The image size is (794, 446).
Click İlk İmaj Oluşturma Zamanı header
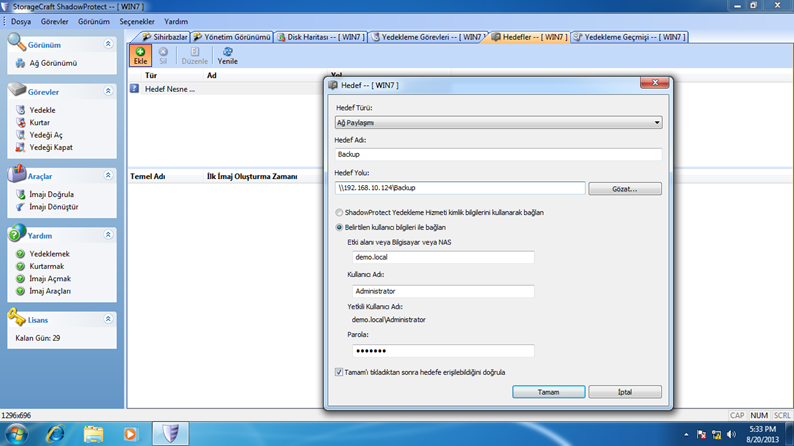[252, 176]
